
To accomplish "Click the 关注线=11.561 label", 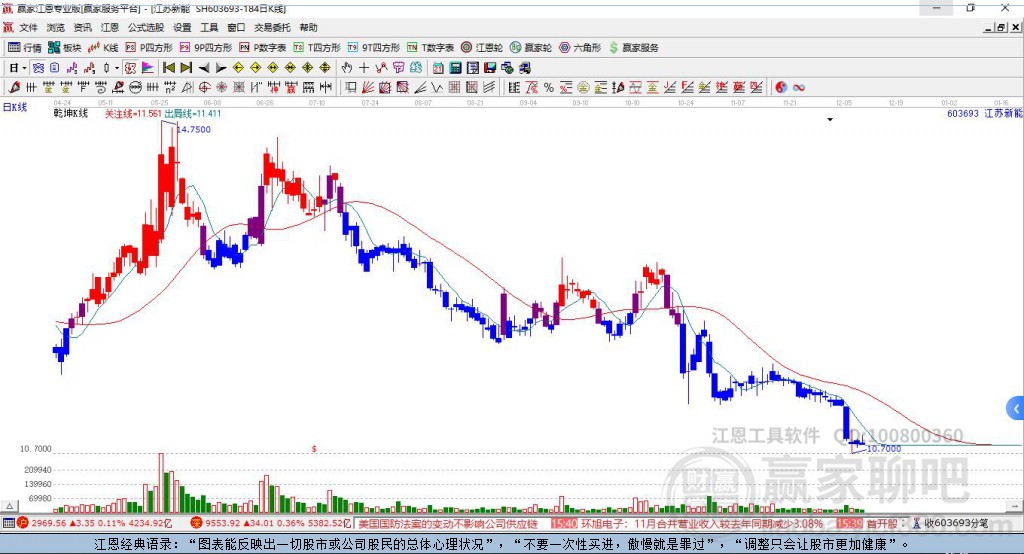I will [x=133, y=114].
